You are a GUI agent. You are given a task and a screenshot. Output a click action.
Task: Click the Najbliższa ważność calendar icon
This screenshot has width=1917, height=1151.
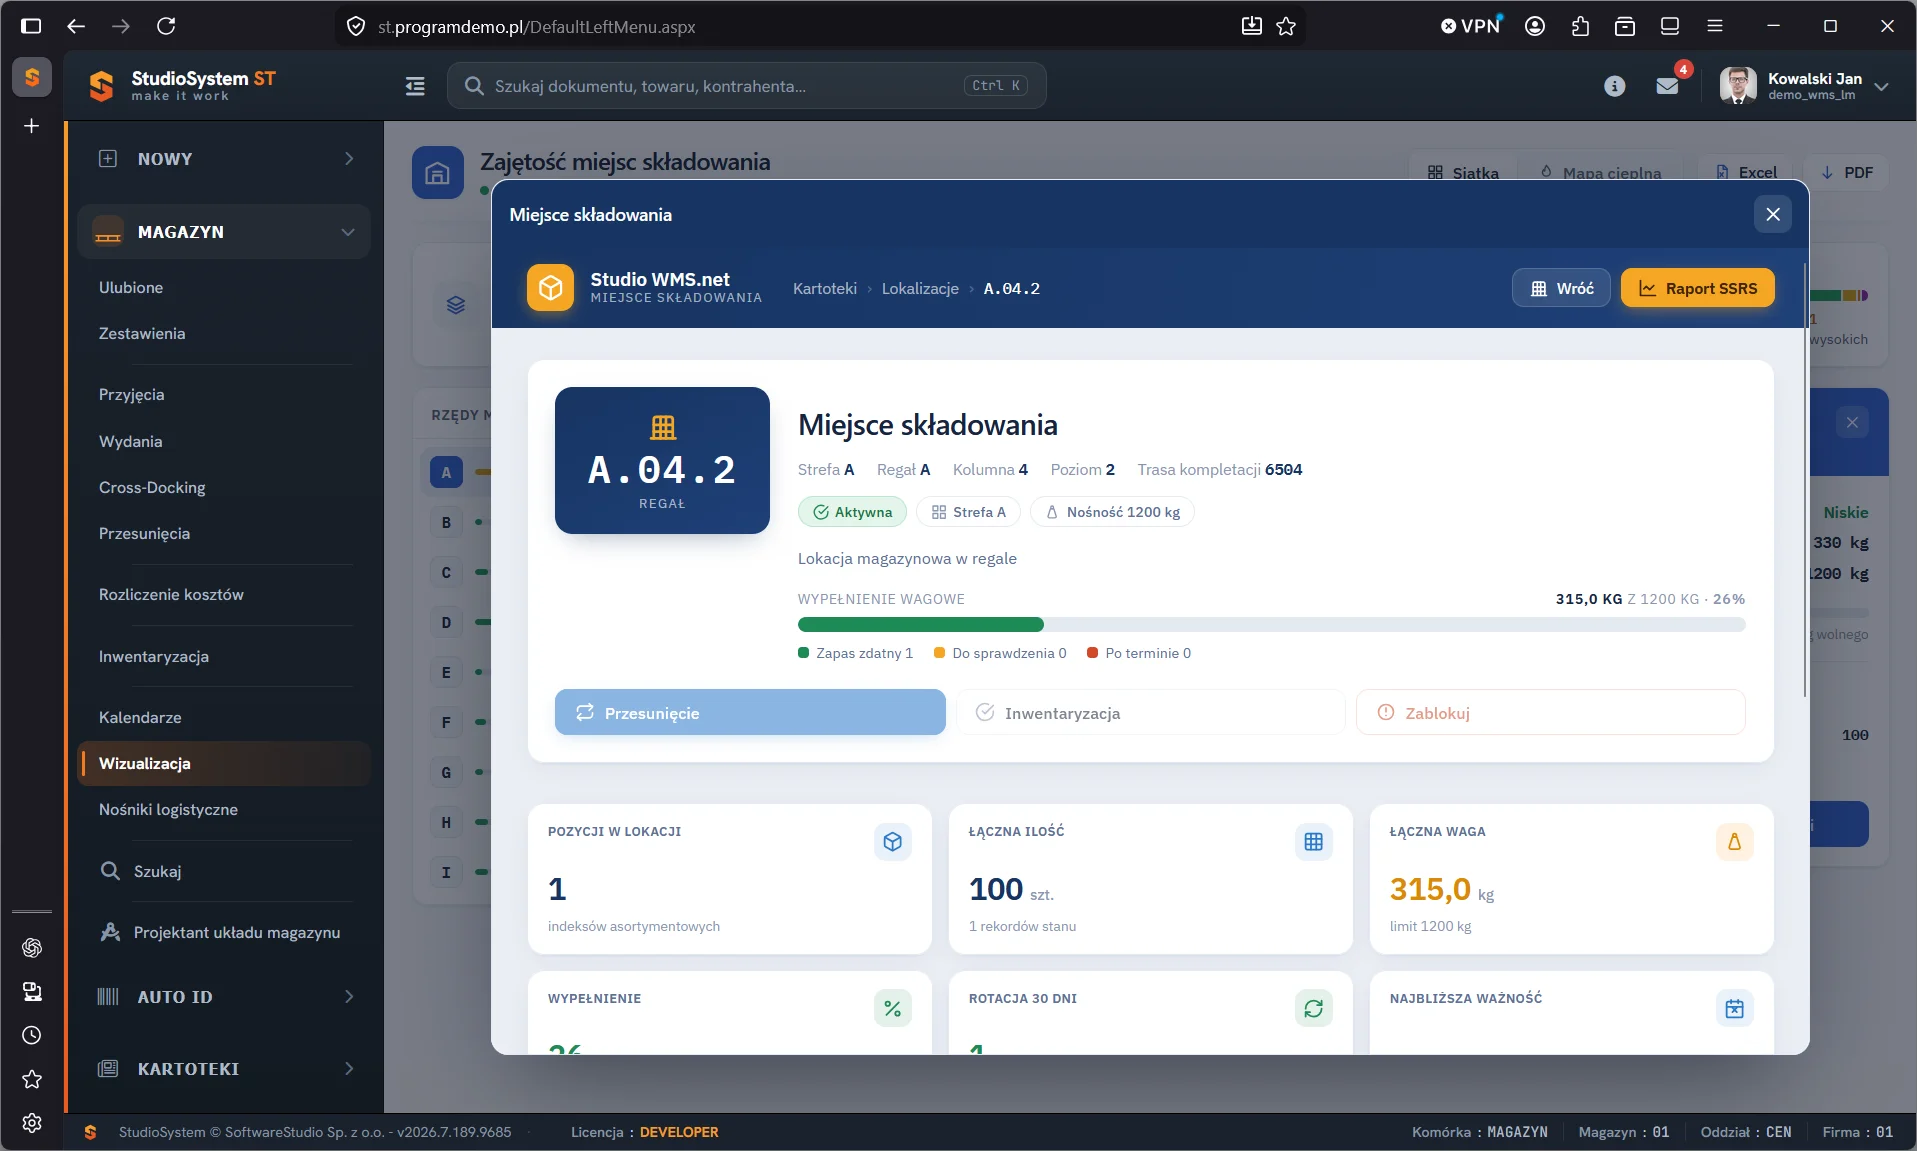click(1734, 1009)
